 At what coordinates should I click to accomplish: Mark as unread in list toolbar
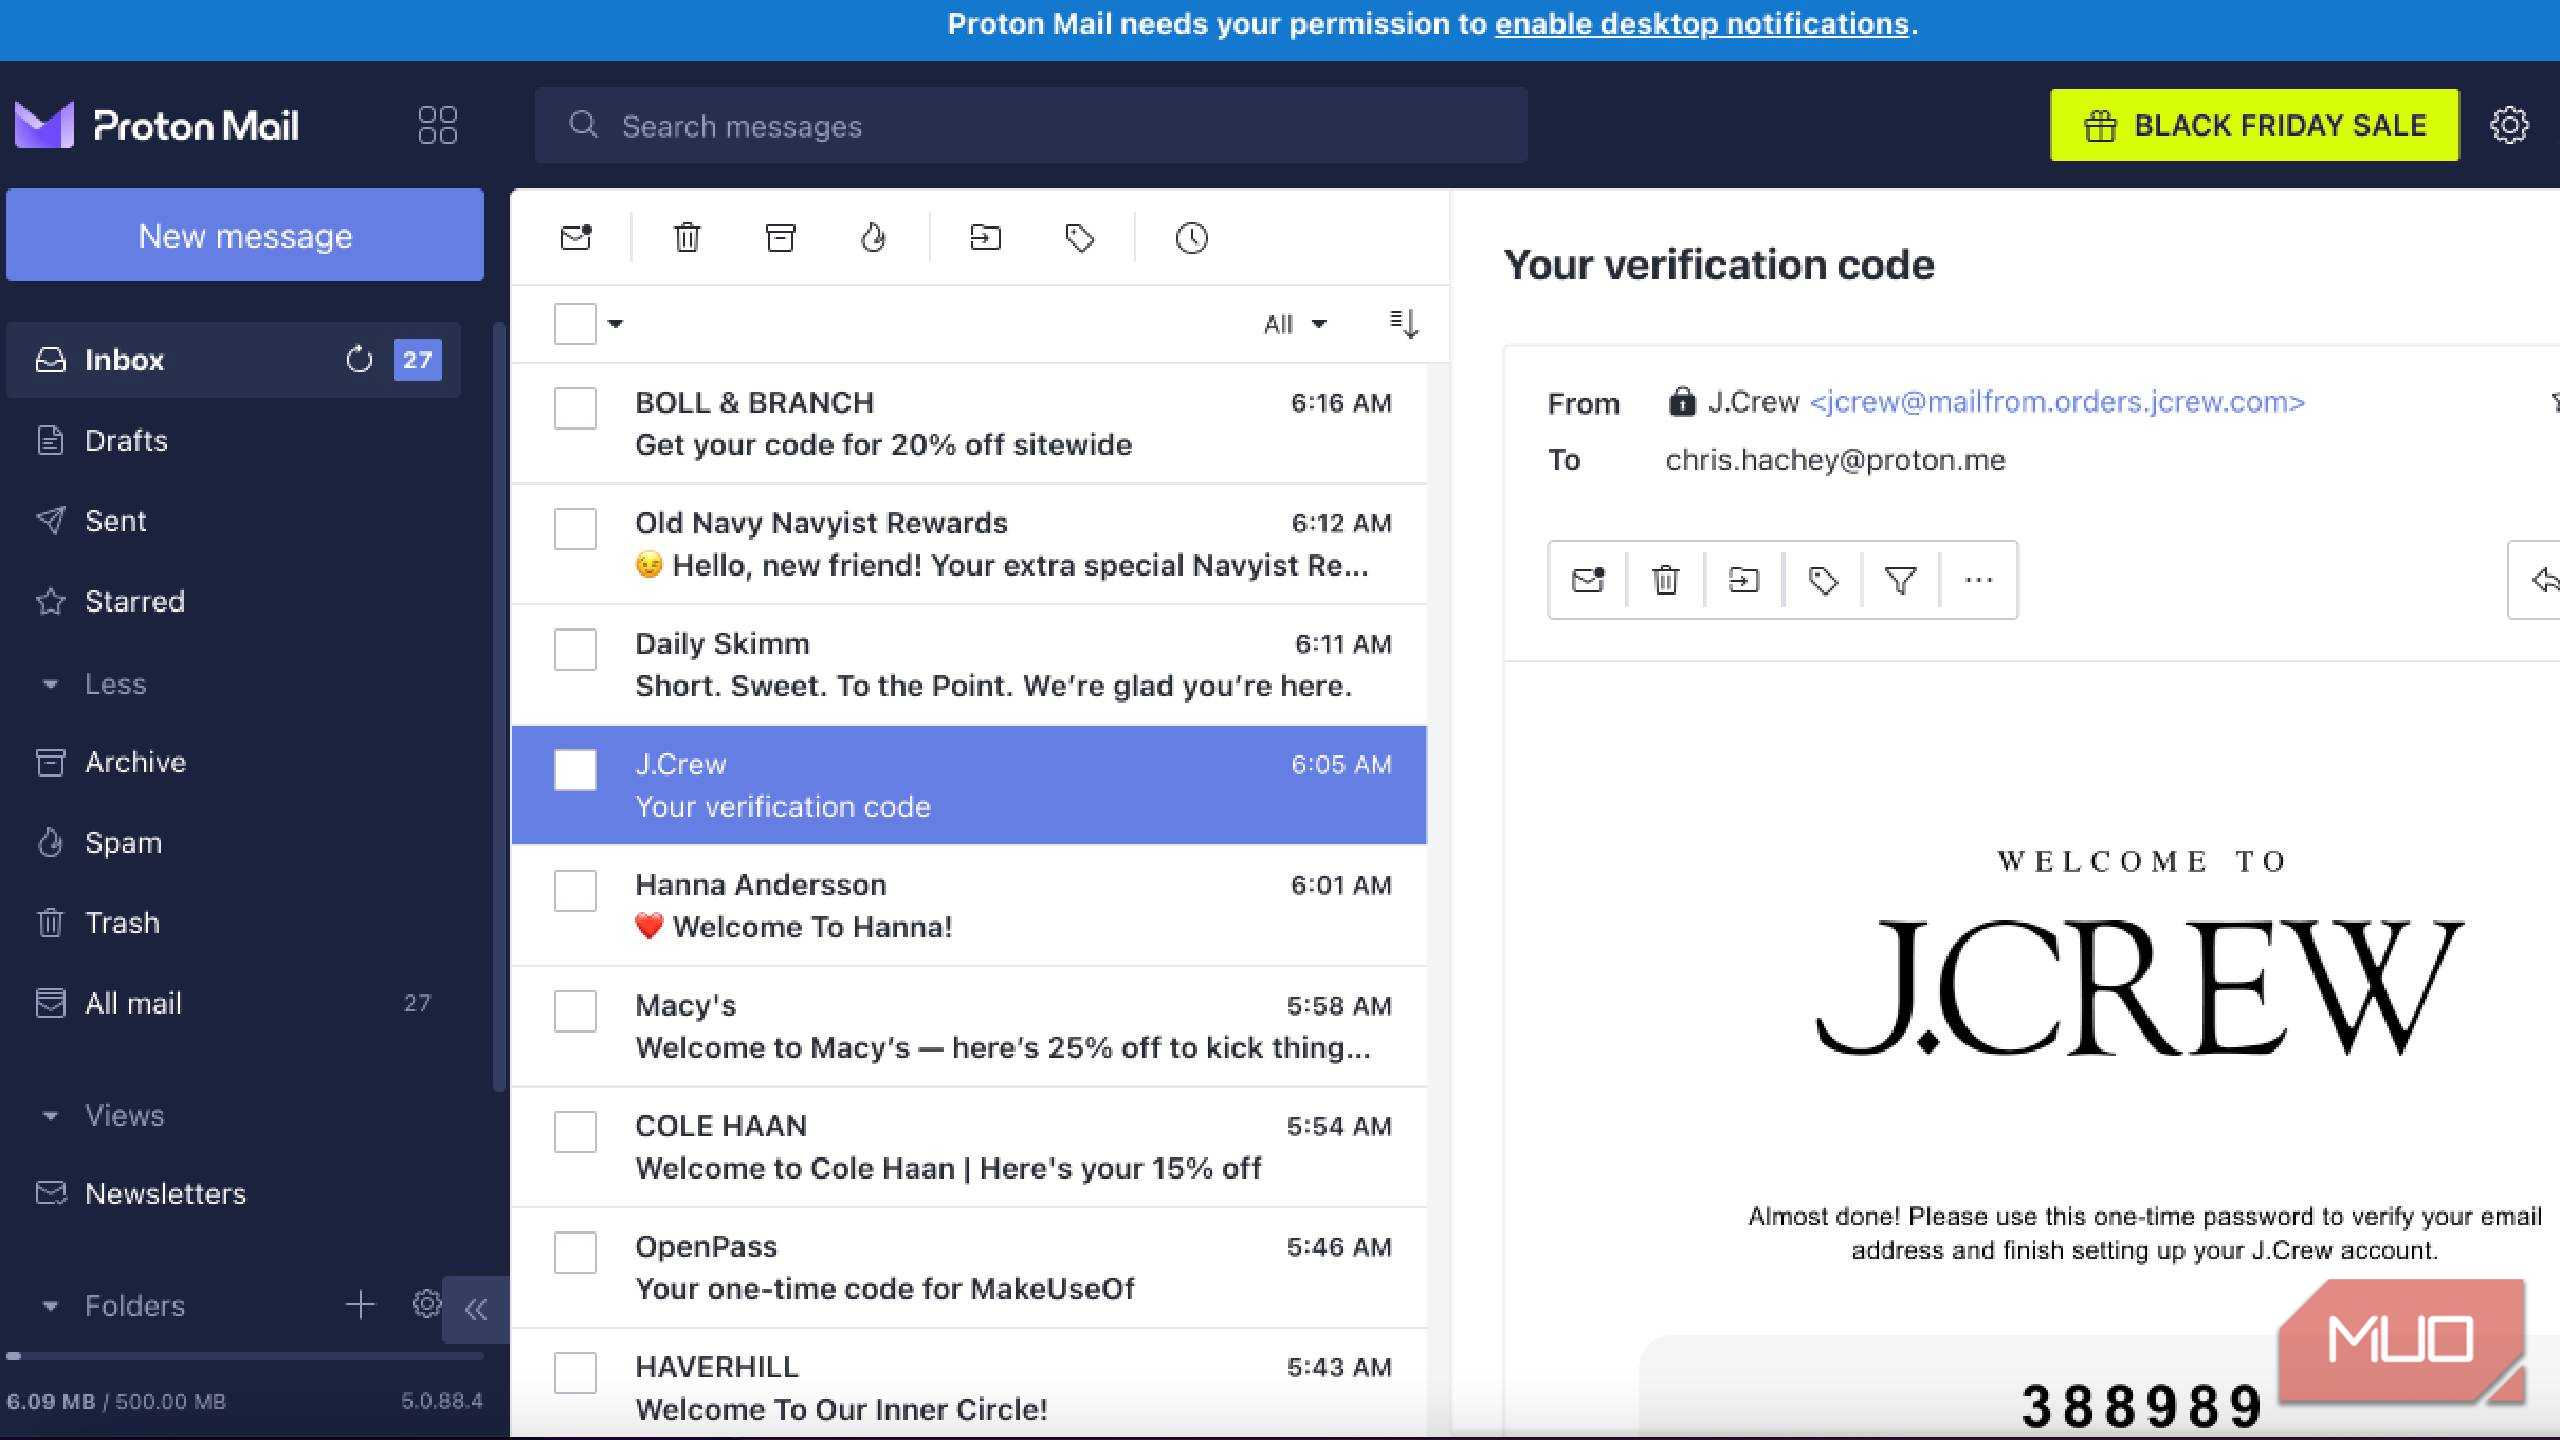point(576,238)
